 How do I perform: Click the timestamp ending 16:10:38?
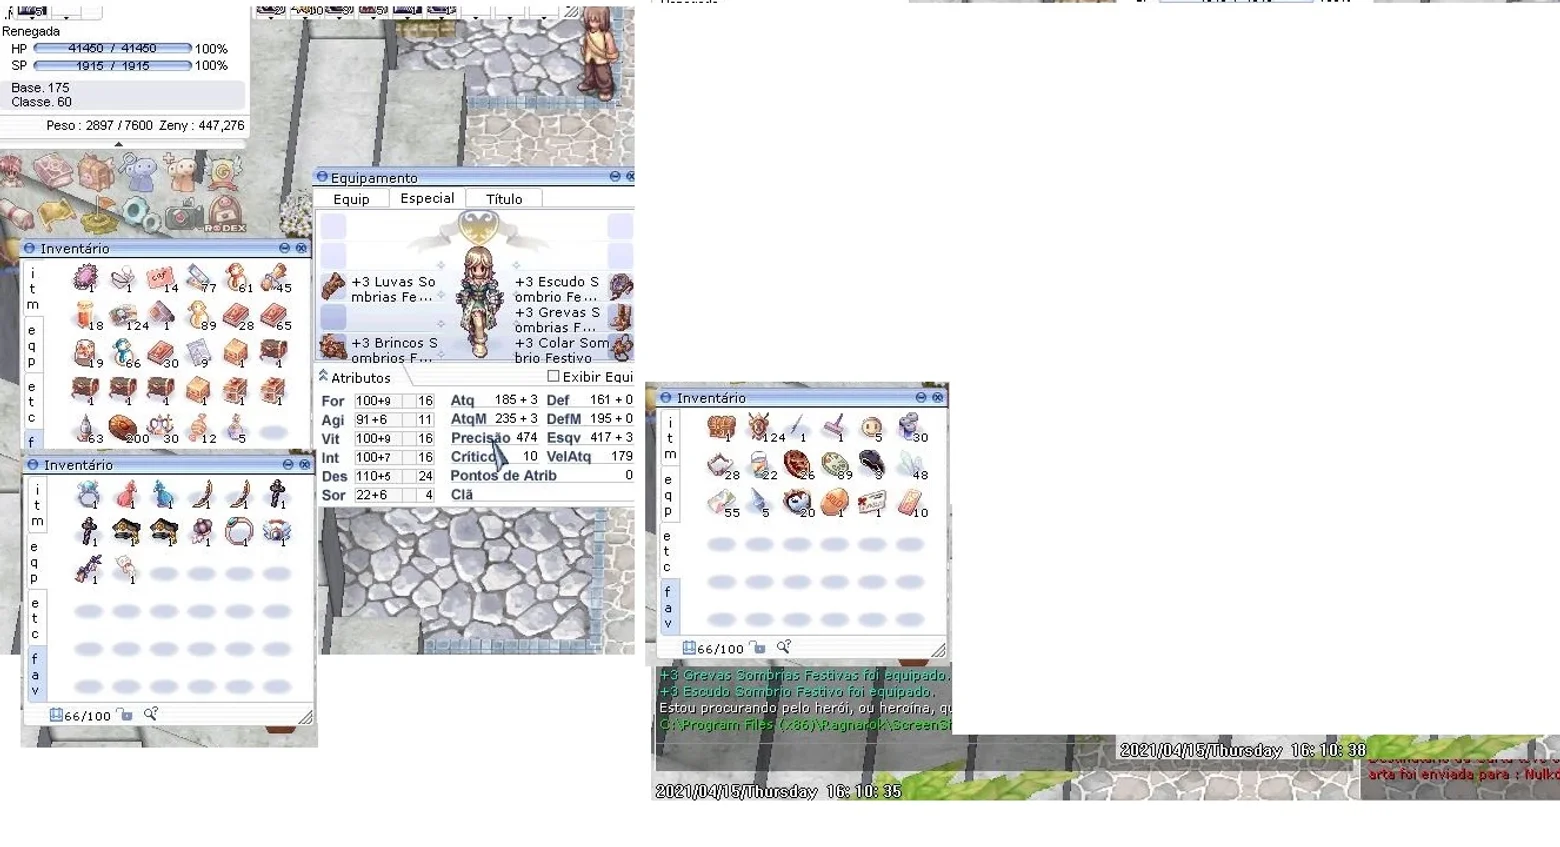coord(1243,750)
